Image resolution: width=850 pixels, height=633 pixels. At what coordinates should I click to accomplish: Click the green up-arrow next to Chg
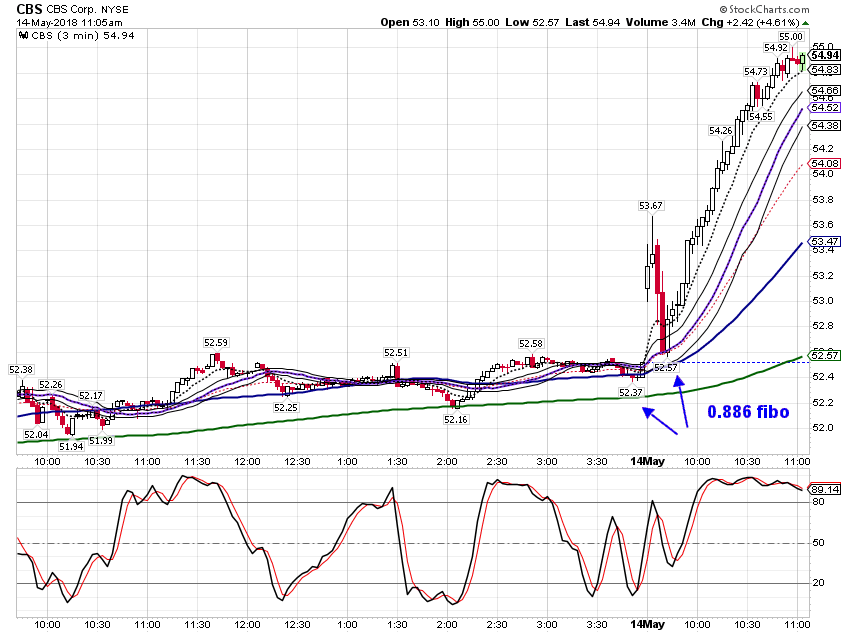(x=805, y=23)
